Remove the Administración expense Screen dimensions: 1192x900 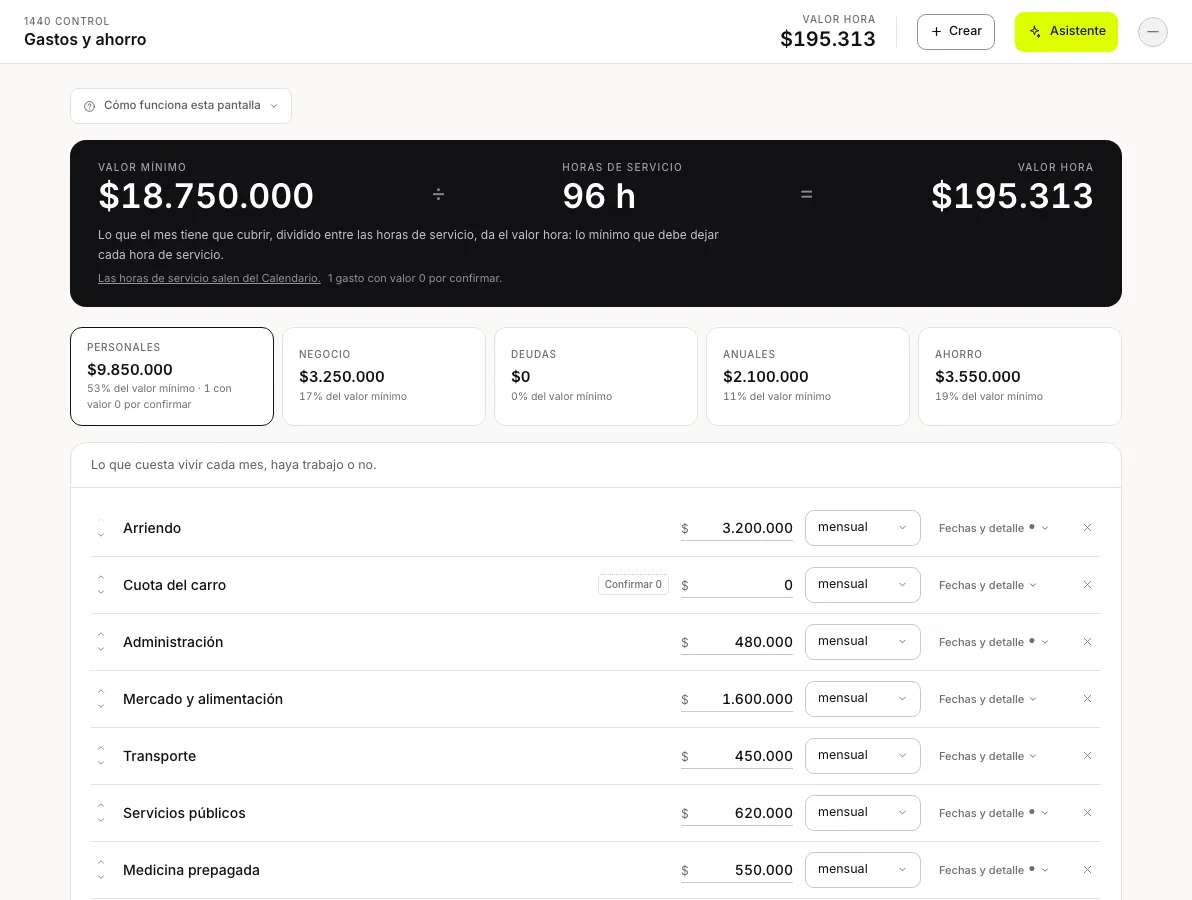pos(1087,642)
